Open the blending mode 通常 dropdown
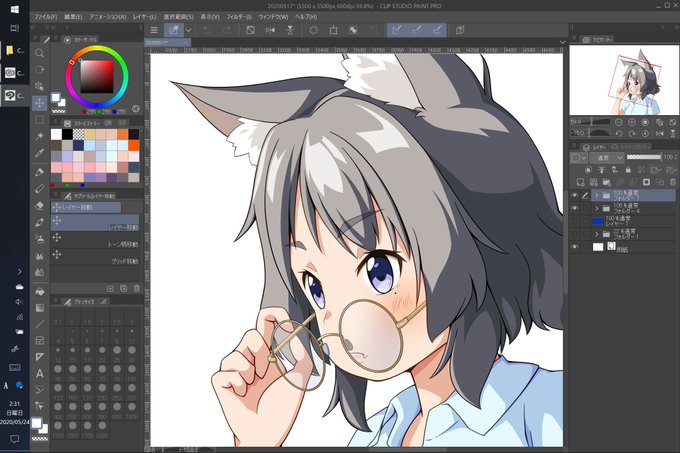The image size is (680, 453). [607, 158]
